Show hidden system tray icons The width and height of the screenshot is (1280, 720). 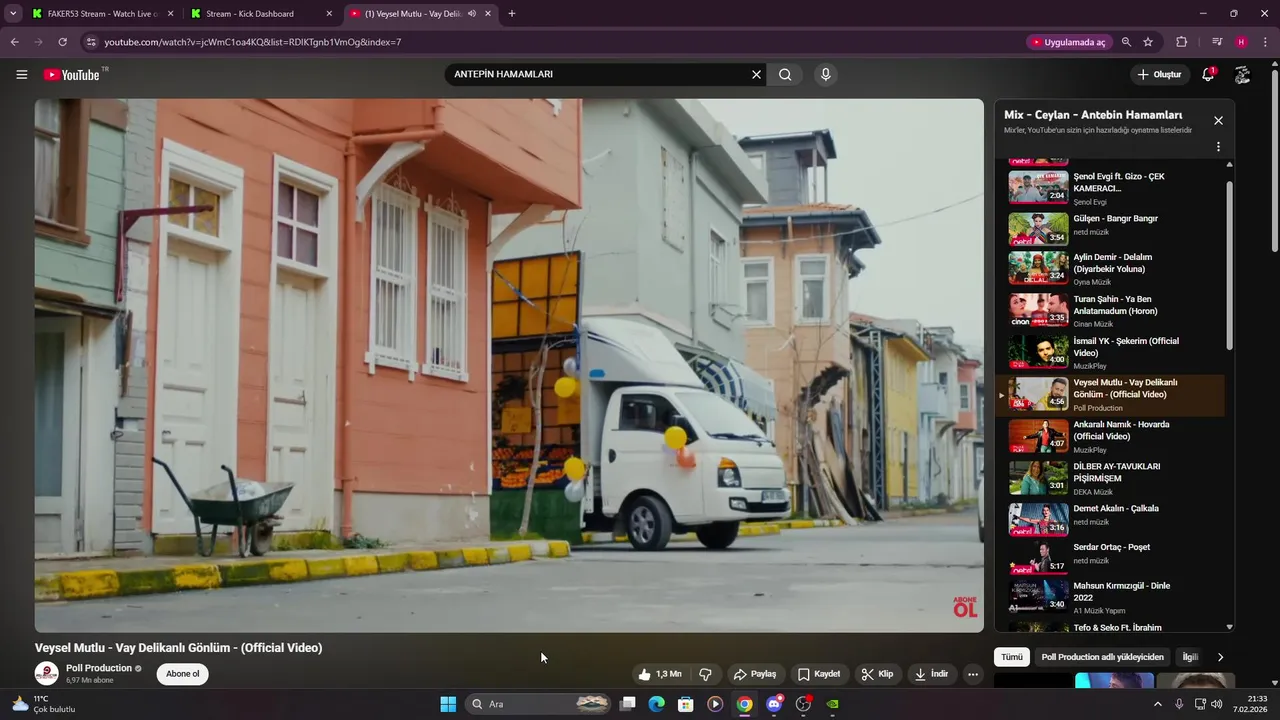1158,704
